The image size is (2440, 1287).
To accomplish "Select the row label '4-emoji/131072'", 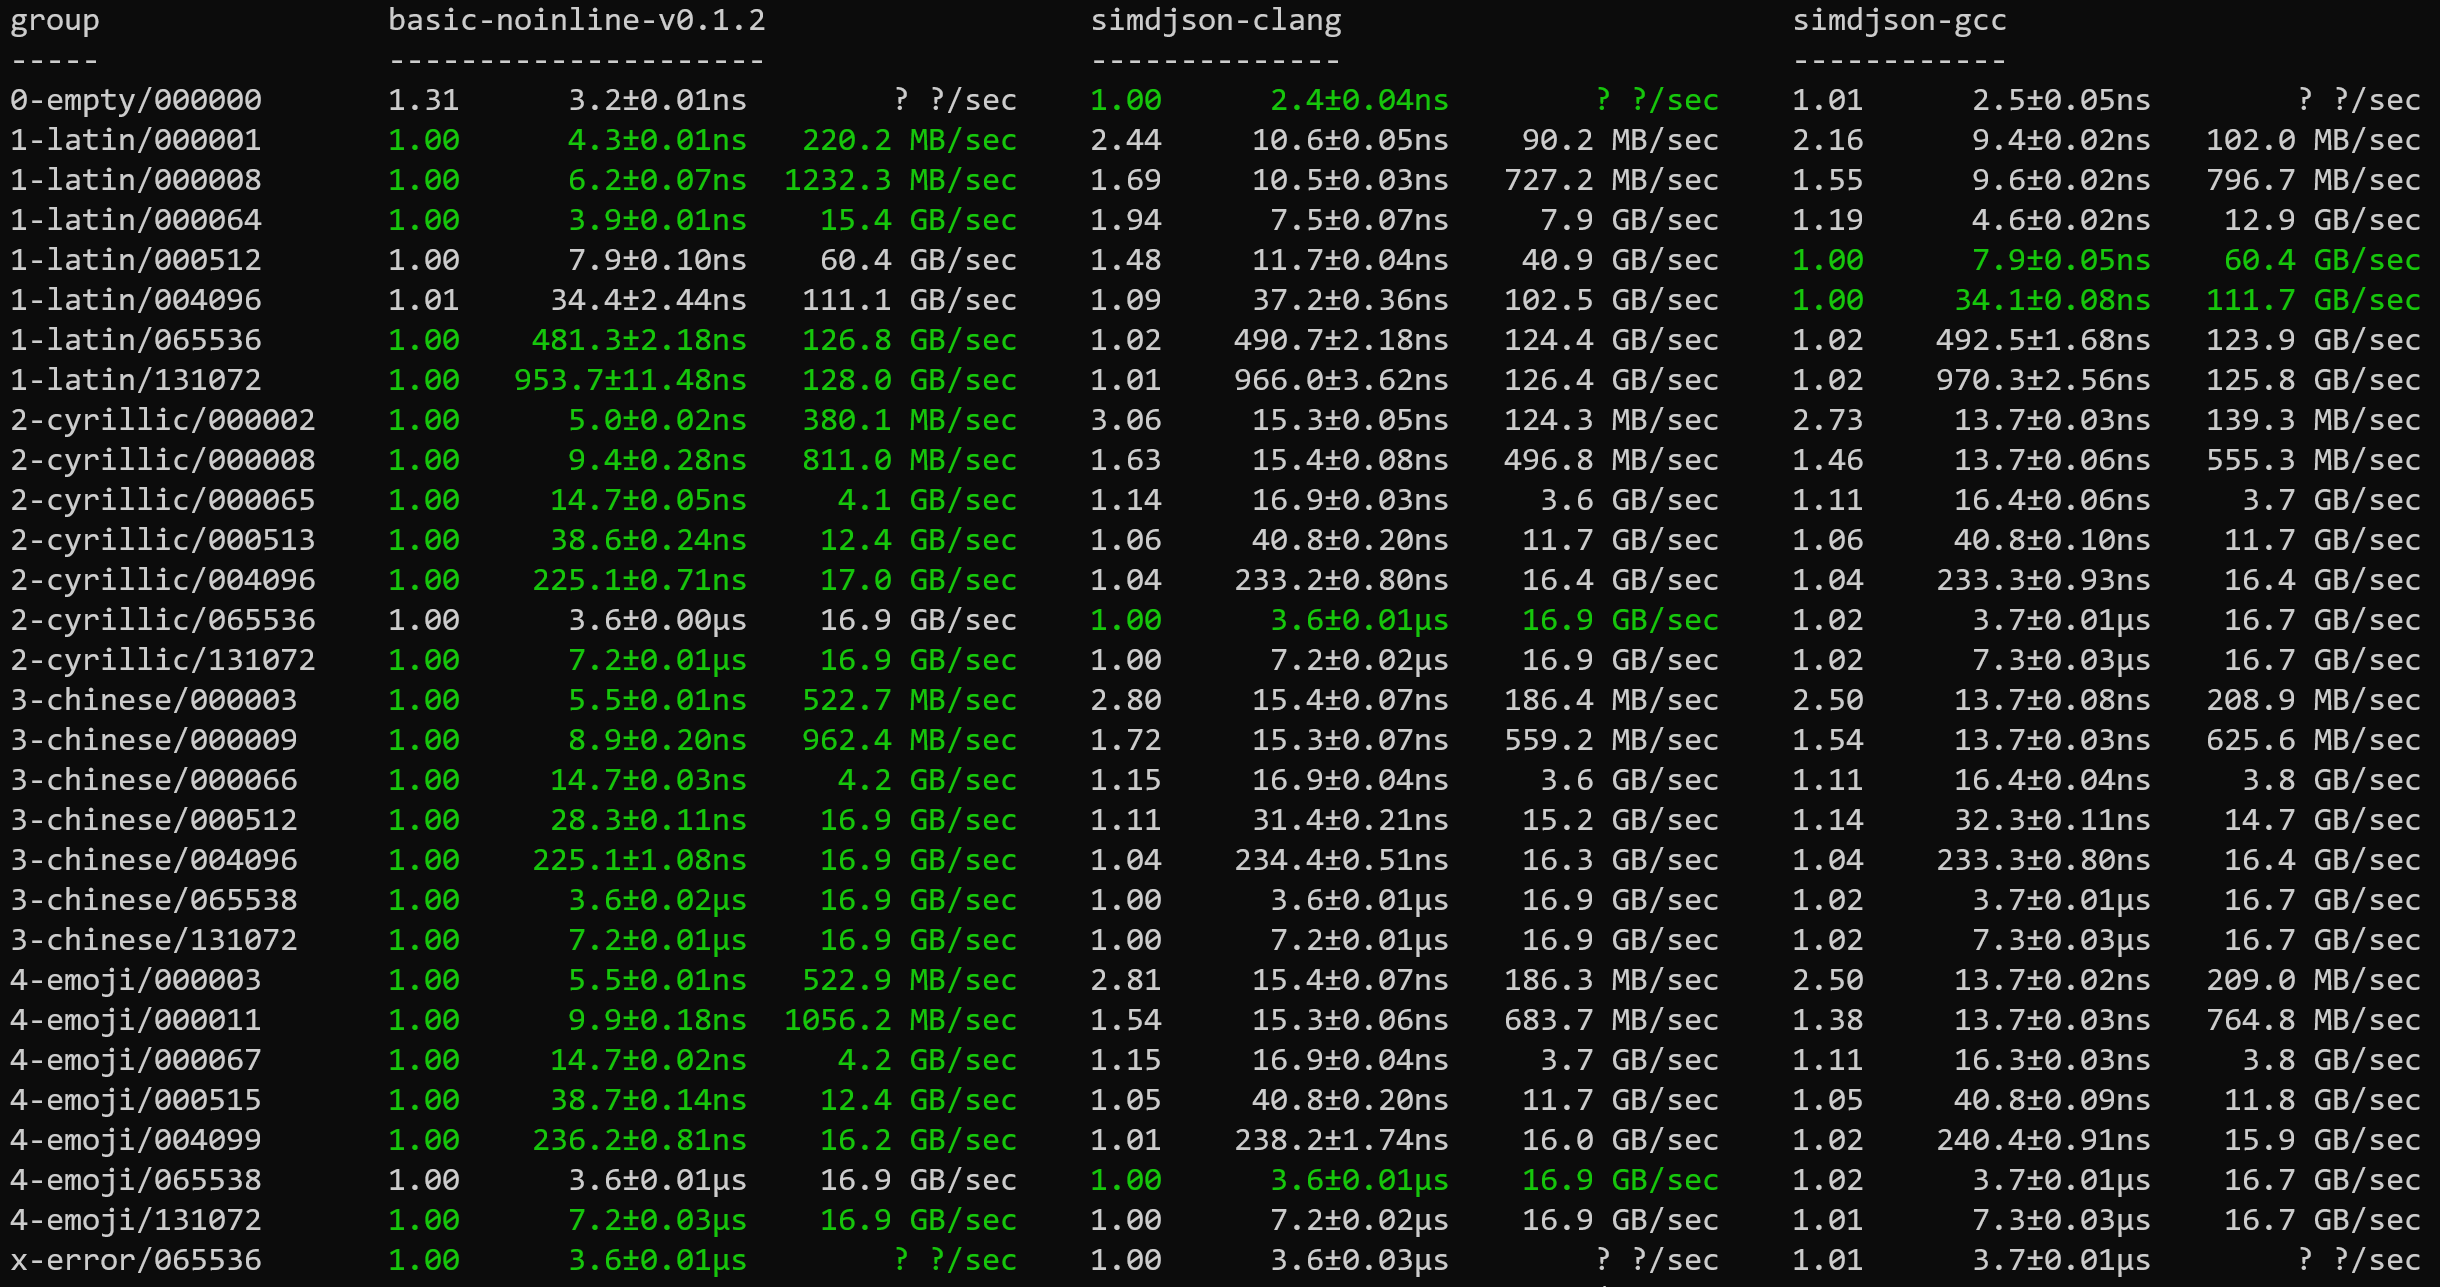I will click(x=136, y=1220).
